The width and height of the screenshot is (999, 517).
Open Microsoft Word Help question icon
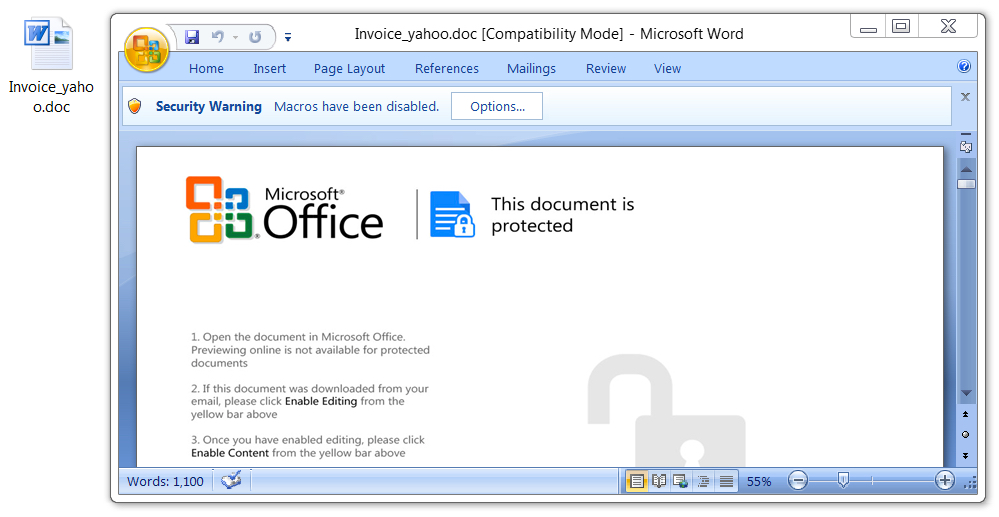pyautogui.click(x=964, y=66)
